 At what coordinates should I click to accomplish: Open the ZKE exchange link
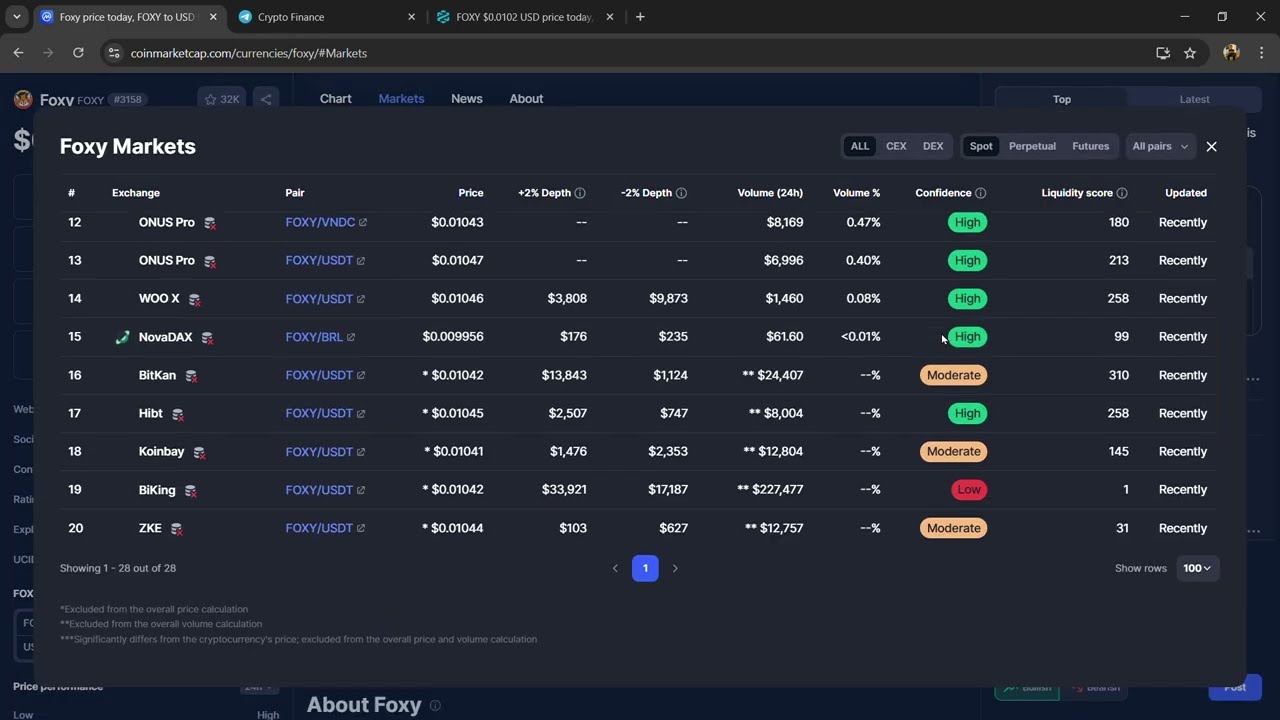click(x=150, y=528)
